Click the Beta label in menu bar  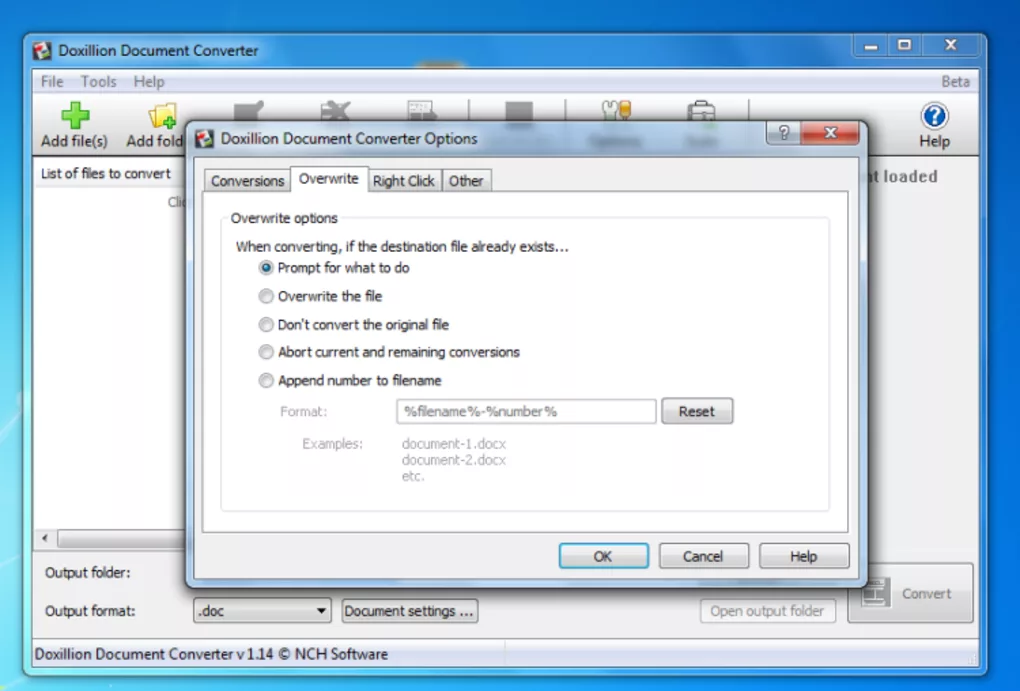(x=955, y=82)
